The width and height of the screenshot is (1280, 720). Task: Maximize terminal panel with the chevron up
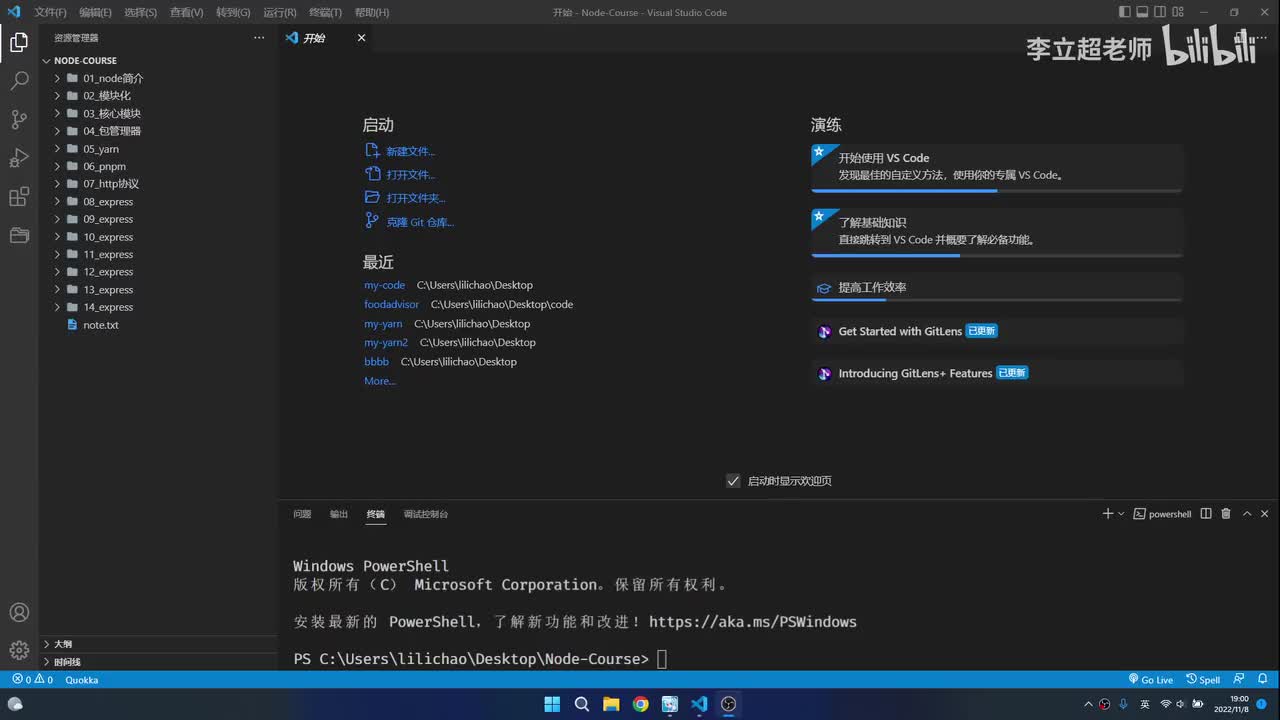[1247, 514]
